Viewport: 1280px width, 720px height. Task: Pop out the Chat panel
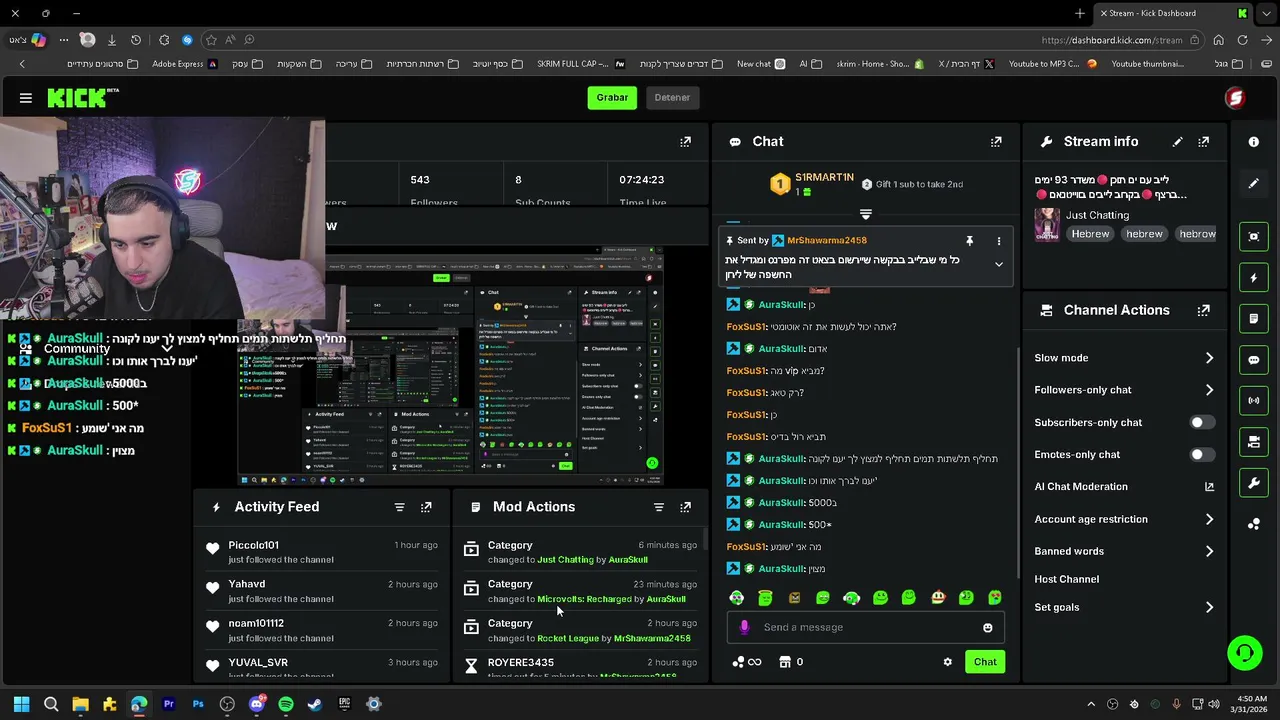pyautogui.click(x=996, y=142)
